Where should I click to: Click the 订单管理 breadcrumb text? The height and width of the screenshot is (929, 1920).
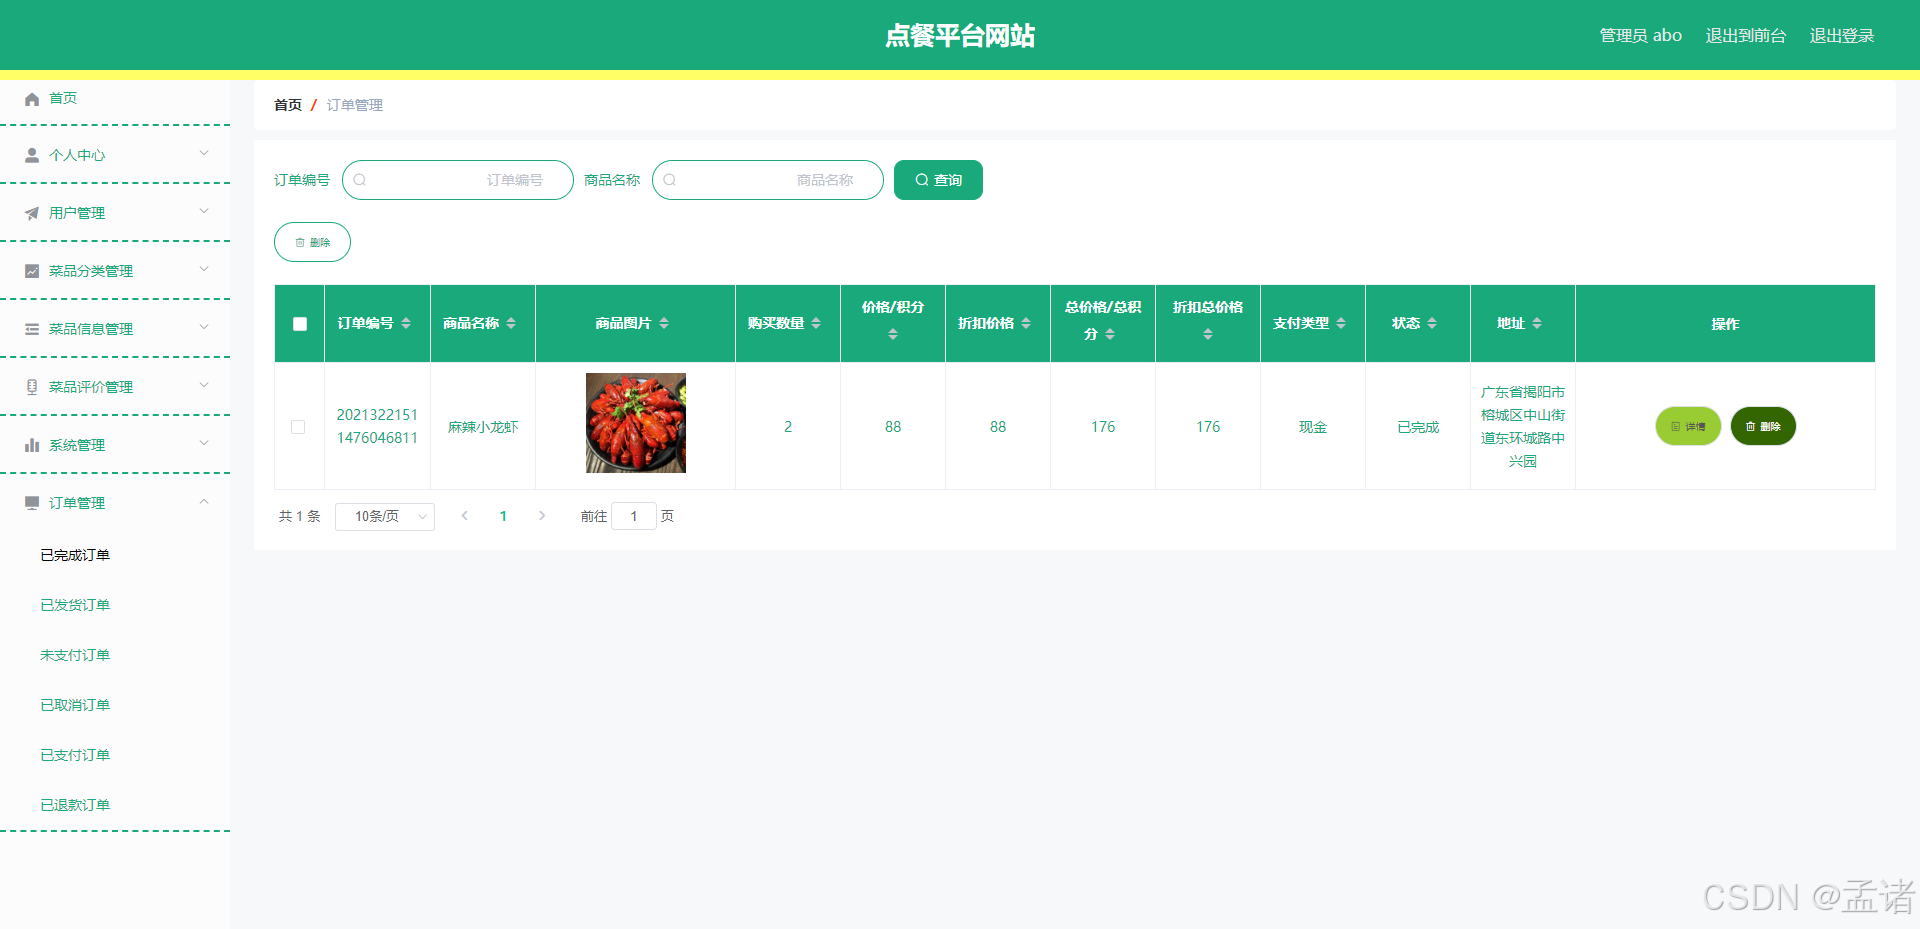[355, 105]
